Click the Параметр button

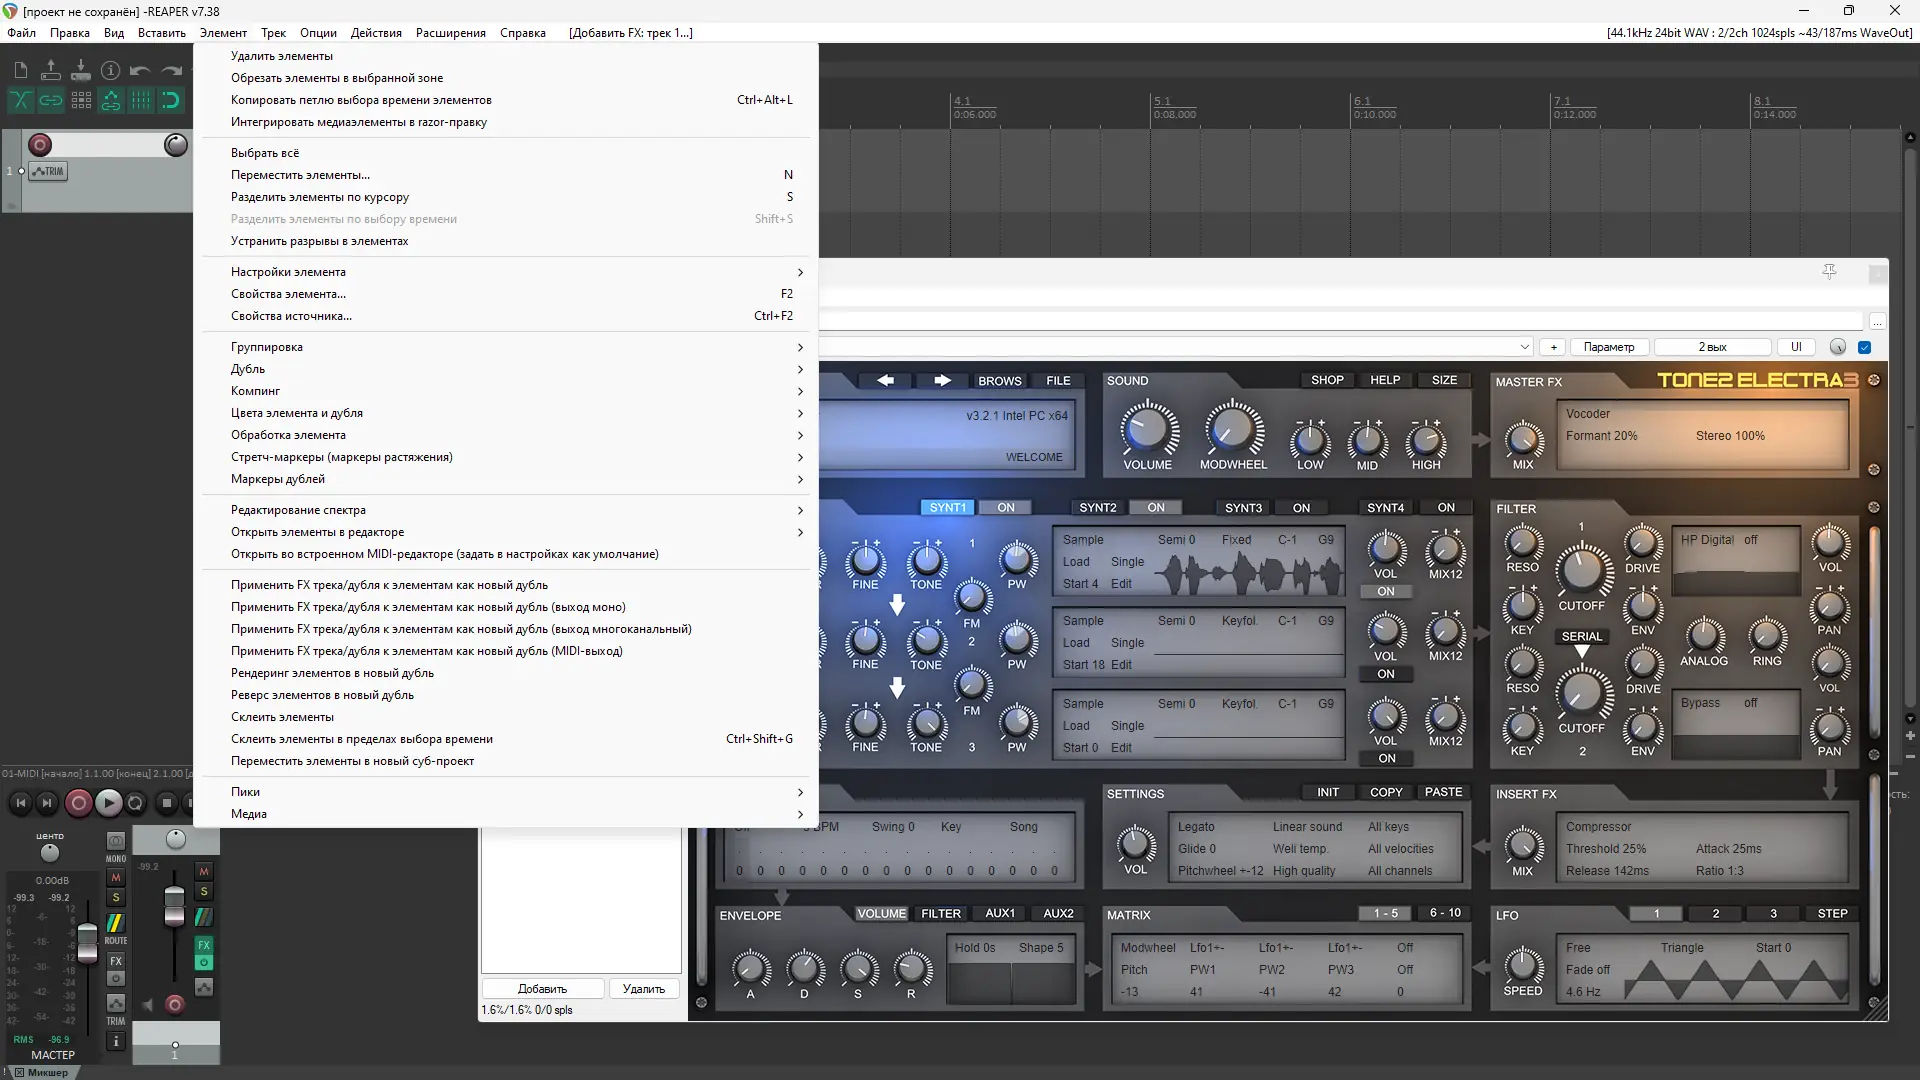click(x=1609, y=347)
